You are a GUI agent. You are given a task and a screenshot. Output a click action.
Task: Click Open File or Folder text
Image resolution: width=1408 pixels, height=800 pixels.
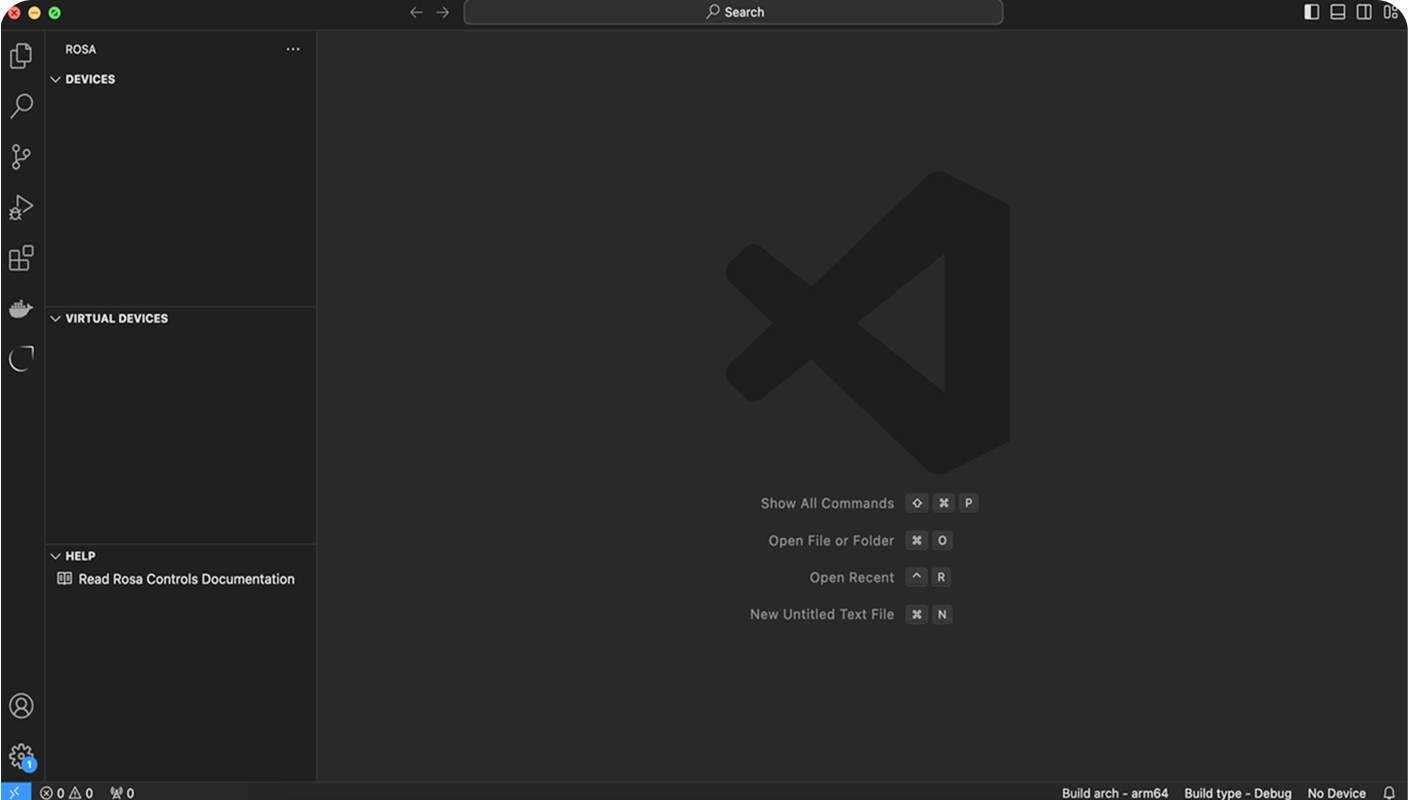(831, 540)
